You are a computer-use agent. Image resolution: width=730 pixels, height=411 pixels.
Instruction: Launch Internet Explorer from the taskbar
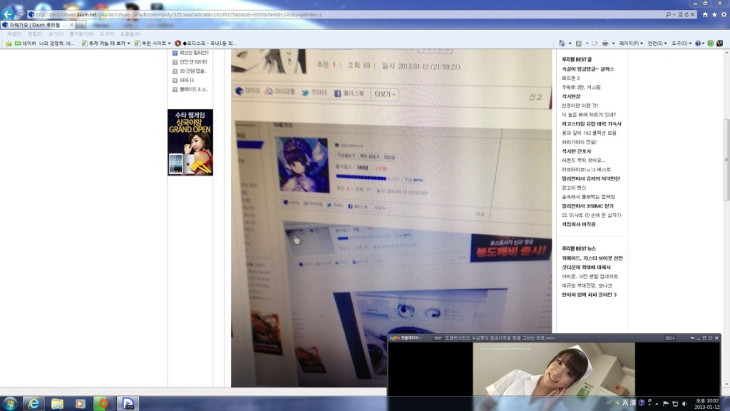(x=34, y=403)
